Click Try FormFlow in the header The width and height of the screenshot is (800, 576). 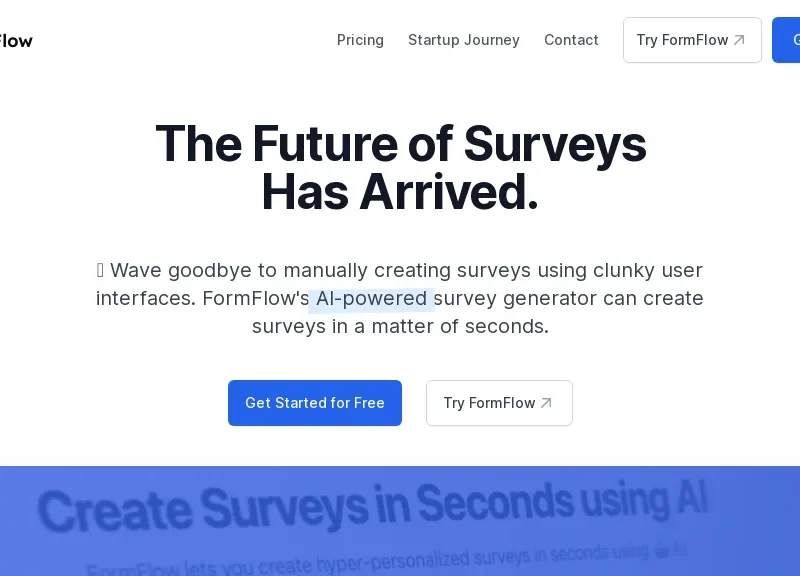[692, 40]
